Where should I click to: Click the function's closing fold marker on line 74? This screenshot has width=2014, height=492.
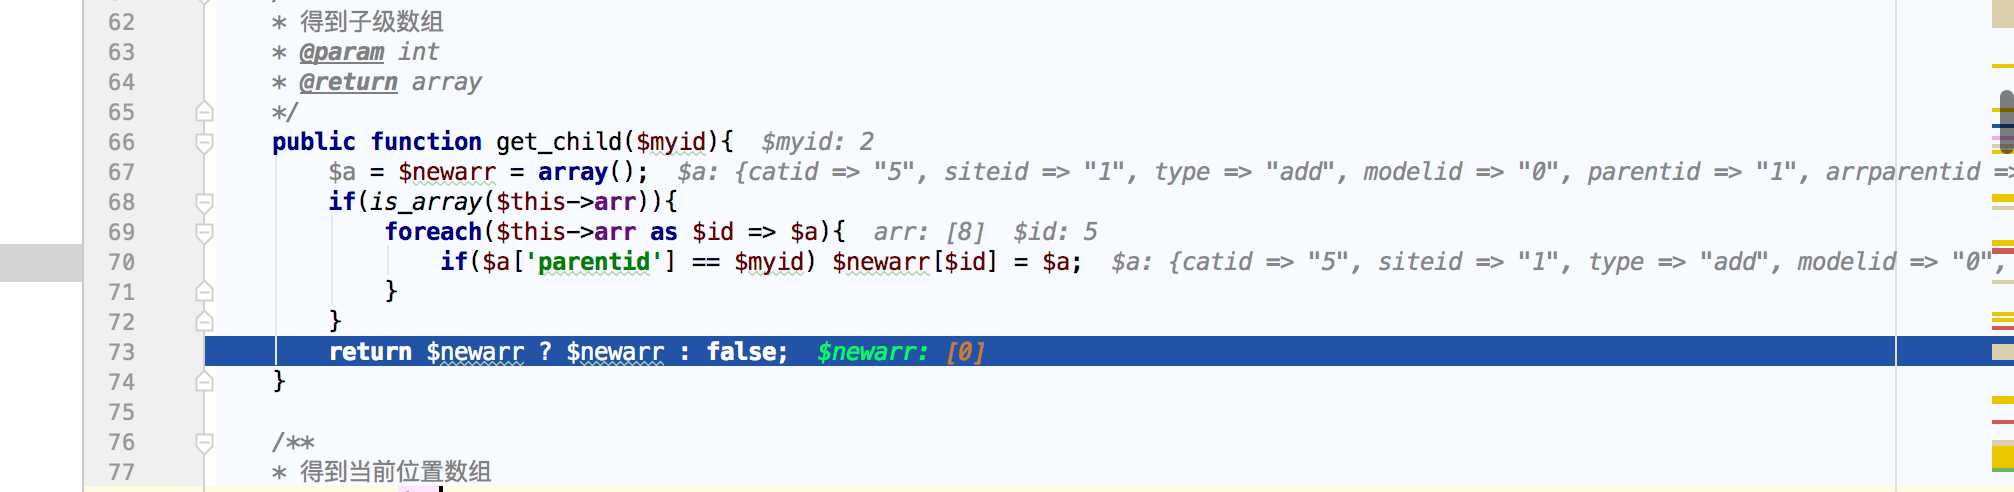point(204,382)
